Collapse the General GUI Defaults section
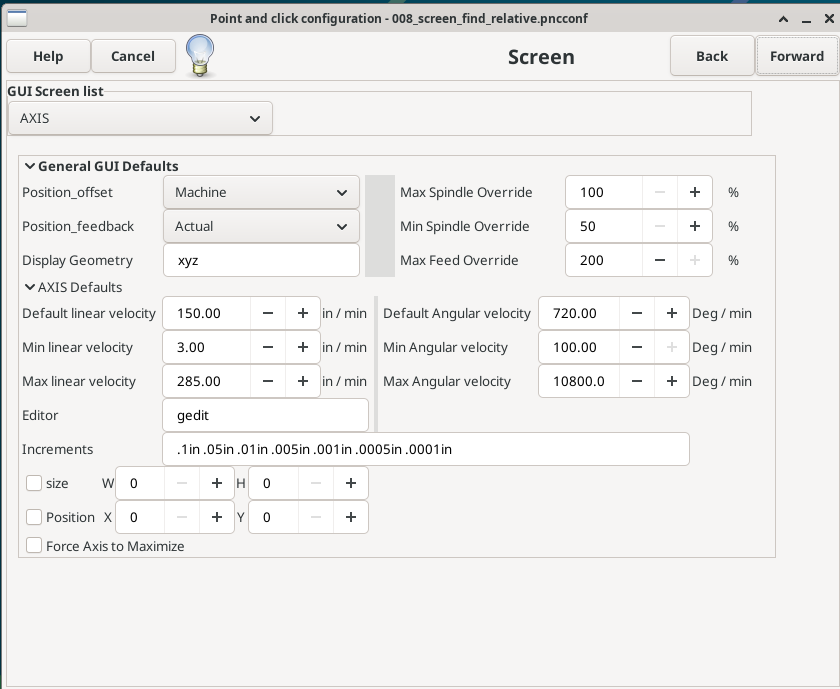The height and width of the screenshot is (689, 840). click(30, 166)
